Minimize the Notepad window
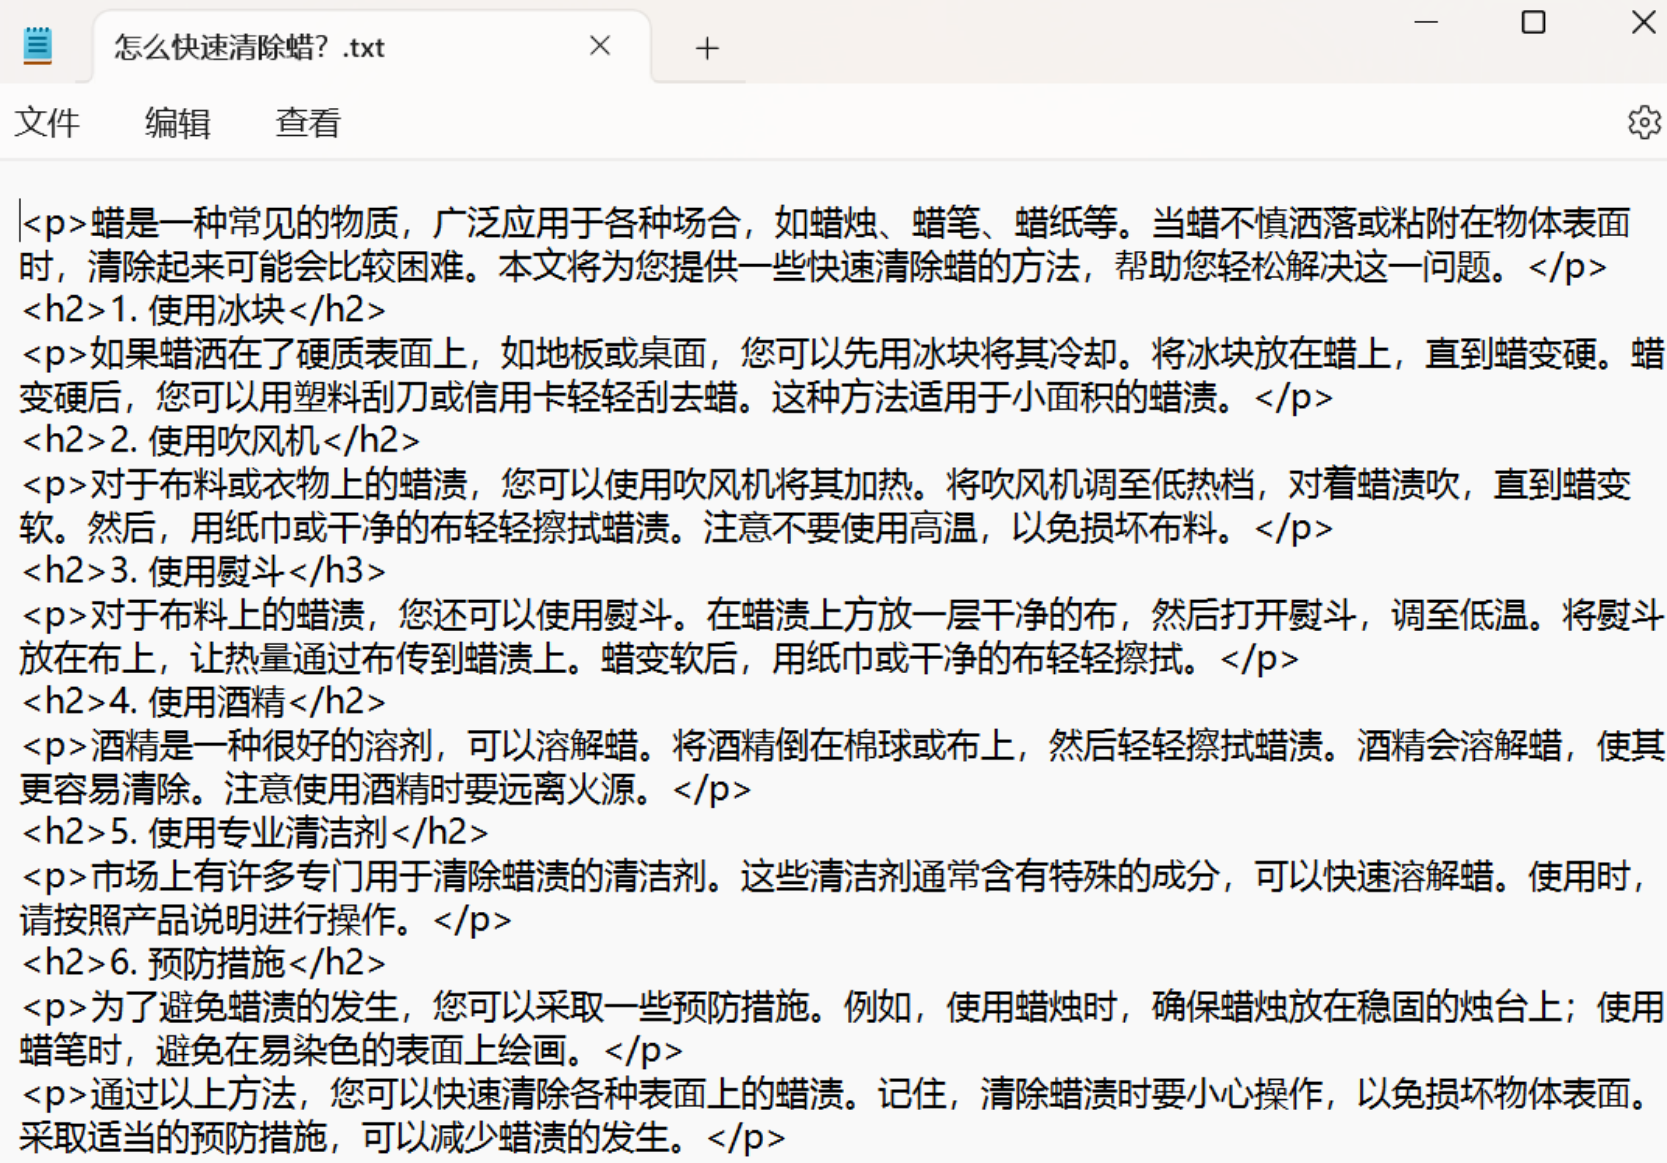The width and height of the screenshot is (1667, 1163). tap(1426, 22)
